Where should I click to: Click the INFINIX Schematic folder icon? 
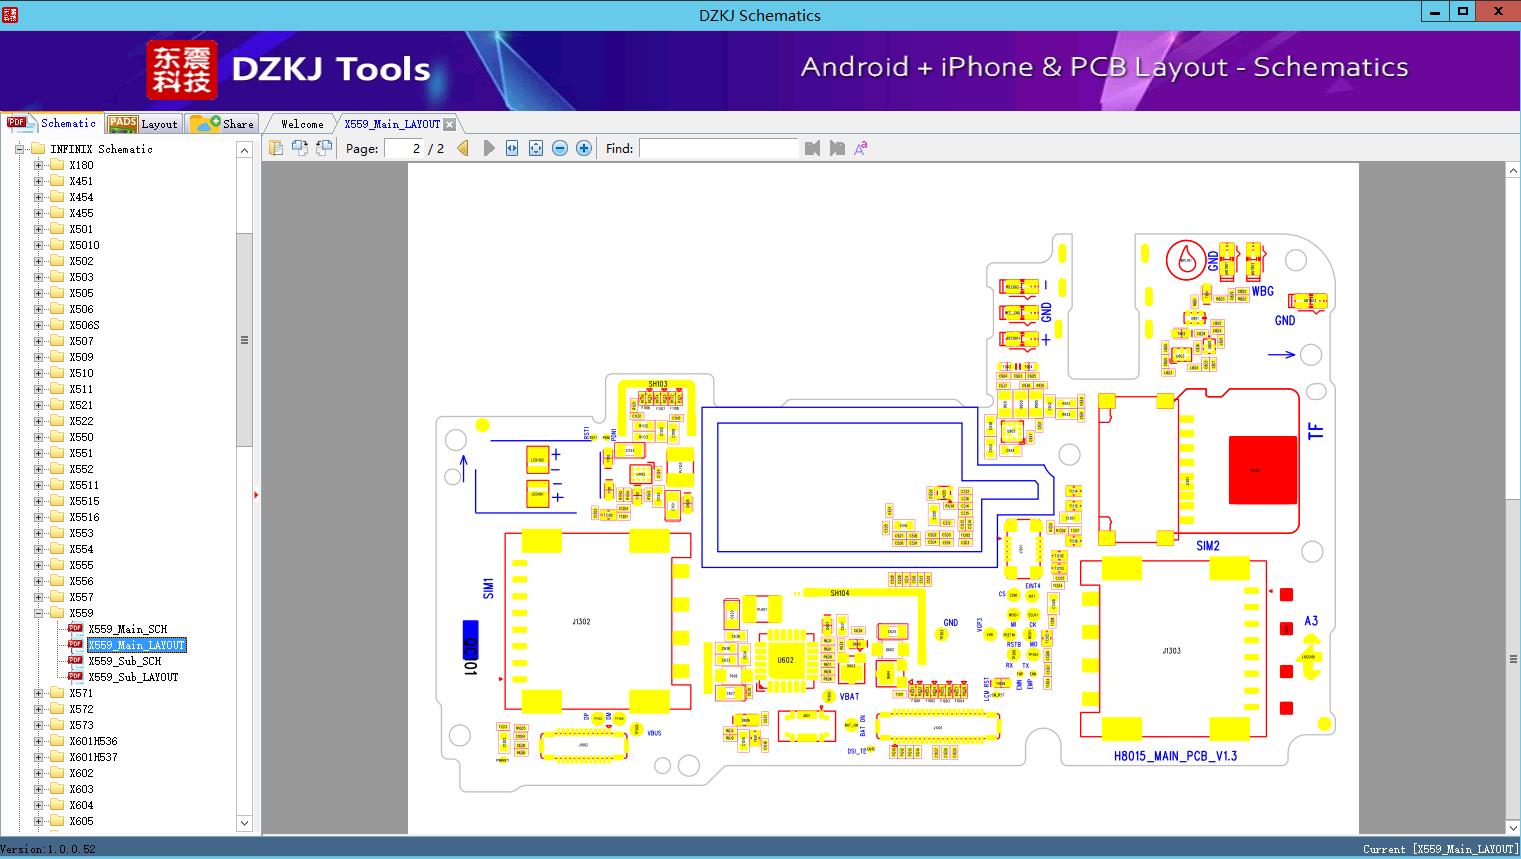(x=38, y=149)
